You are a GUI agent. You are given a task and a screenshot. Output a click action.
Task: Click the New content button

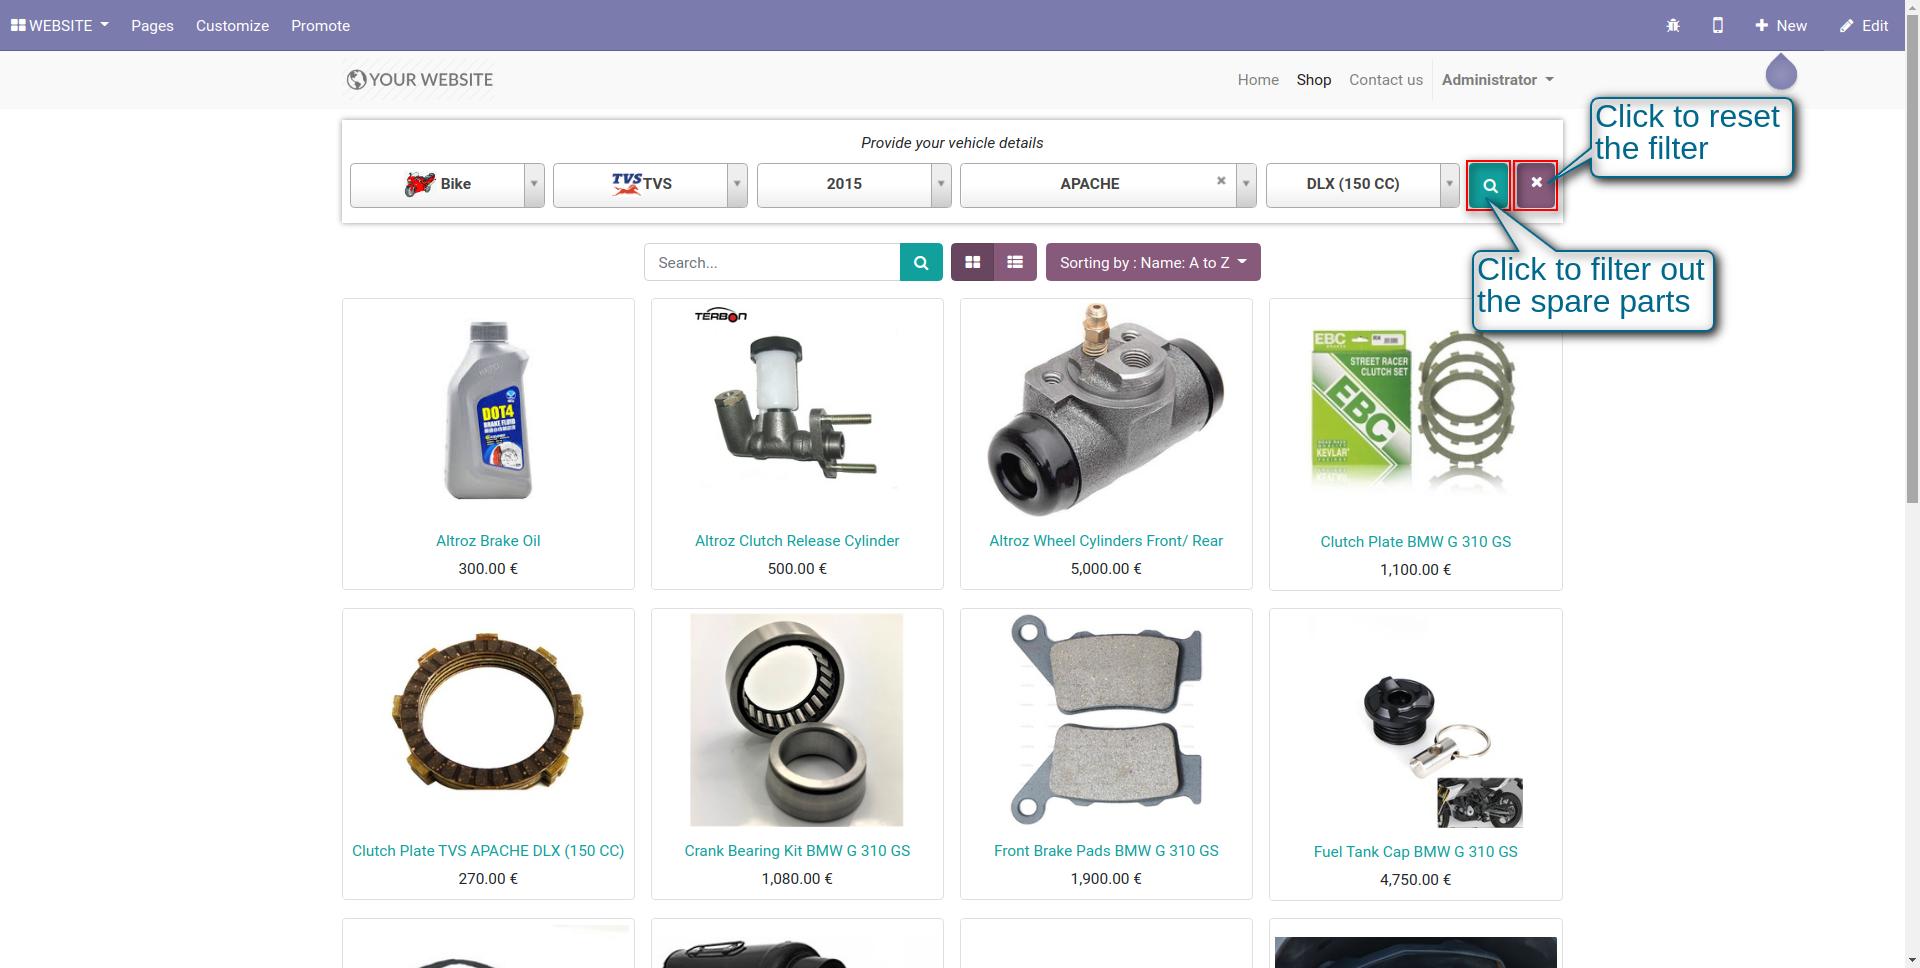(1781, 26)
